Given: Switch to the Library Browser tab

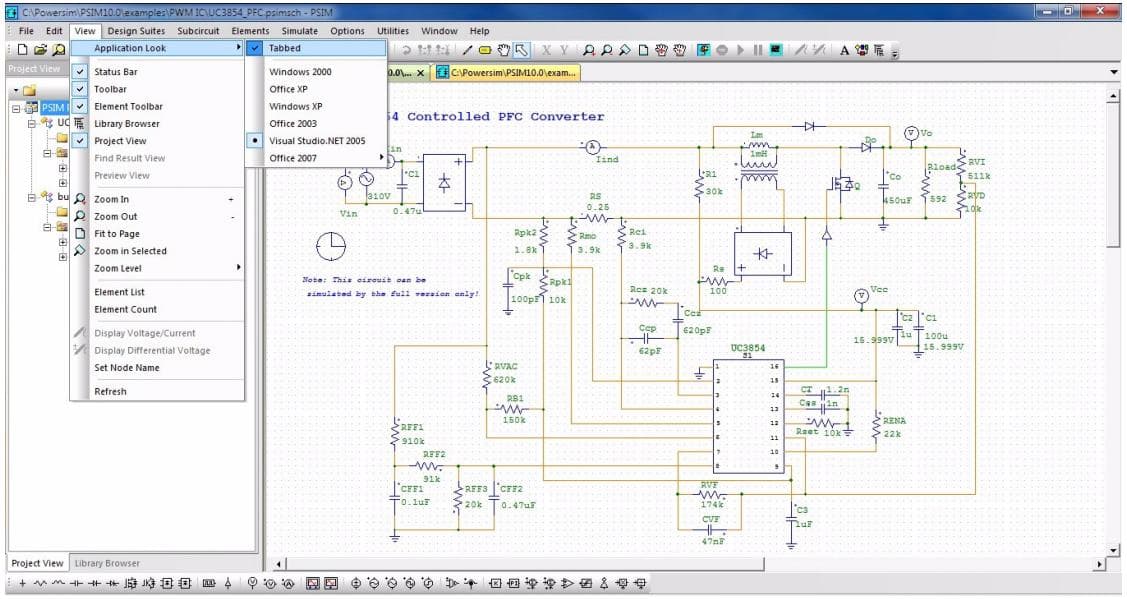Looking at the screenshot, I should coord(107,563).
